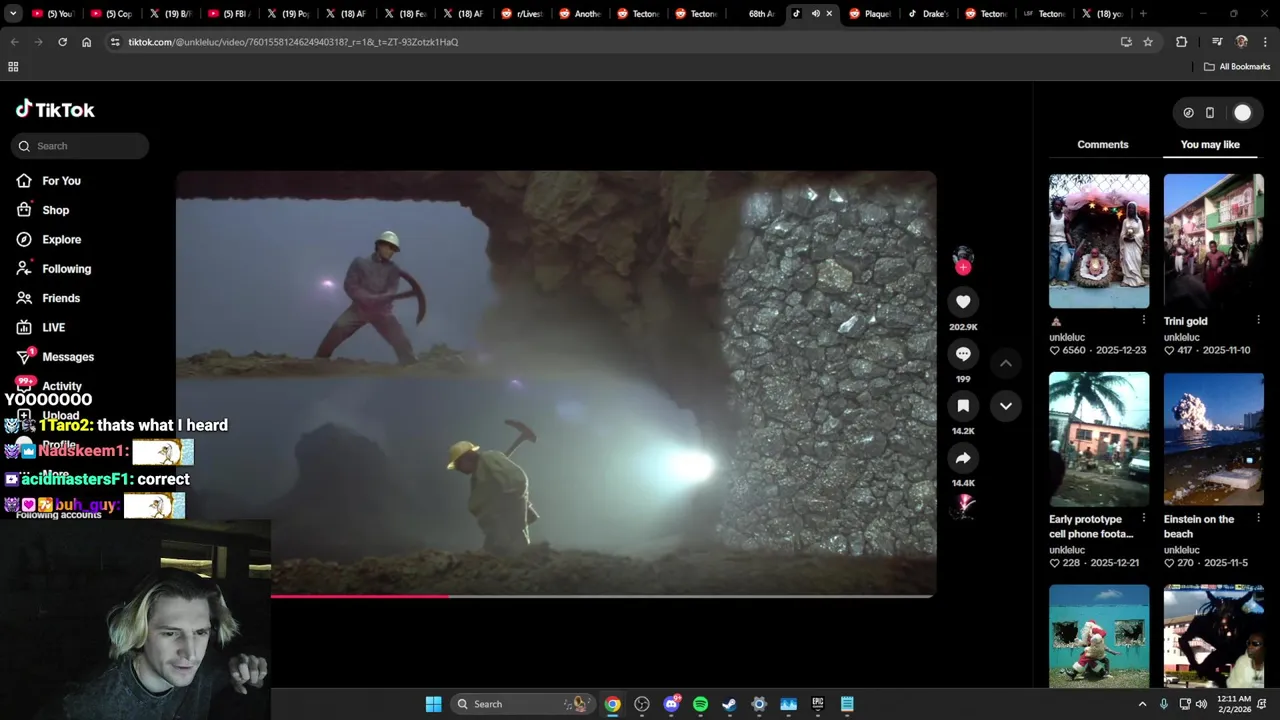Screen dimensions: 1280x720
Task: Click in the TikTok search field
Action: point(80,146)
